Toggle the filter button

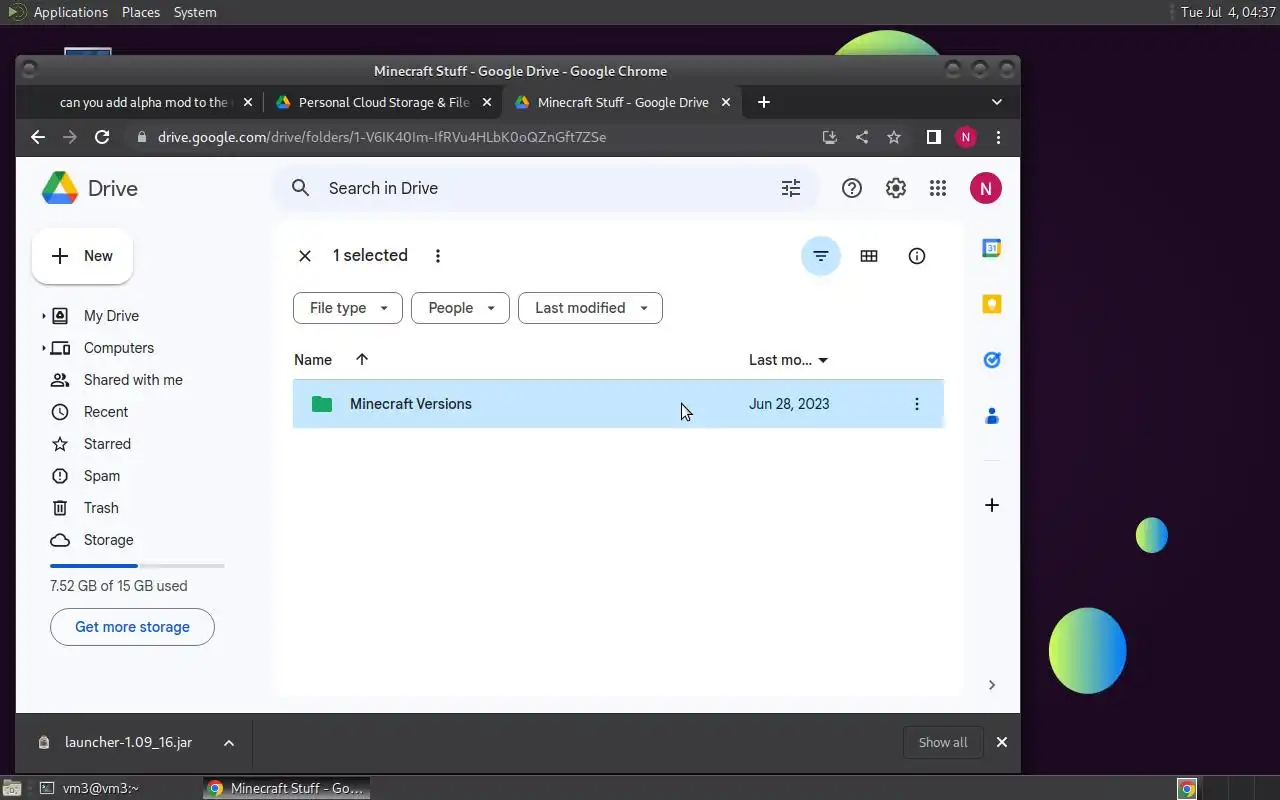tap(821, 256)
